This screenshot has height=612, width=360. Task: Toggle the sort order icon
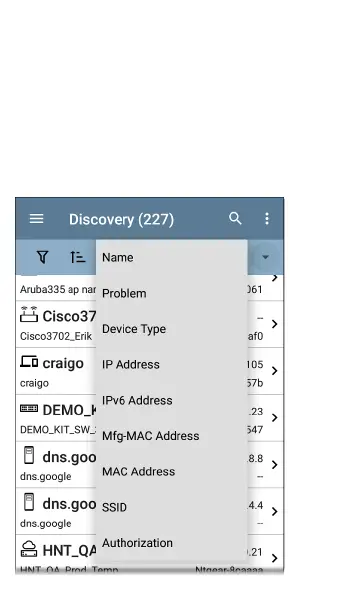(77, 257)
